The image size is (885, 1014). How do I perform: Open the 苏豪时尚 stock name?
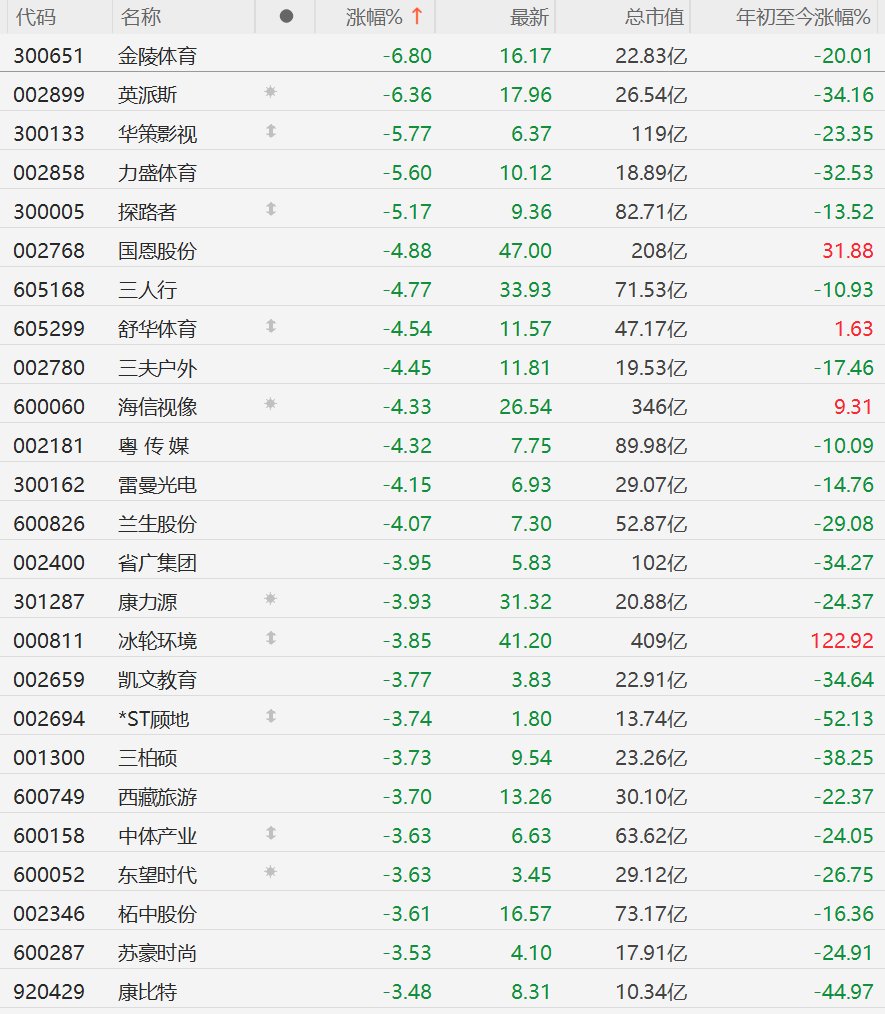[157, 953]
